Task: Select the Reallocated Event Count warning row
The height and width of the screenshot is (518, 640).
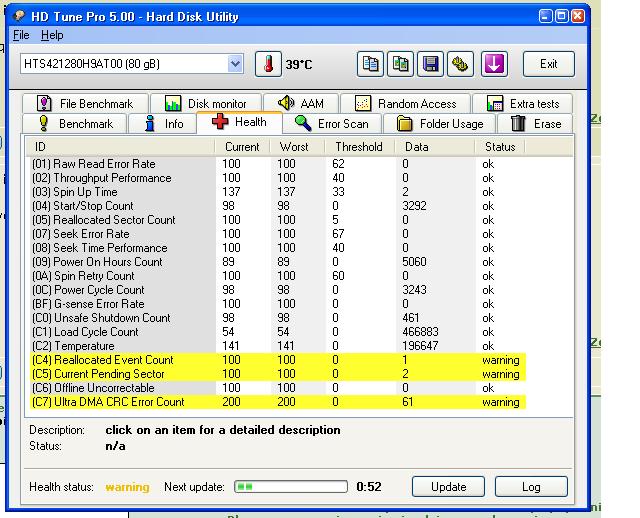Action: pos(278,360)
